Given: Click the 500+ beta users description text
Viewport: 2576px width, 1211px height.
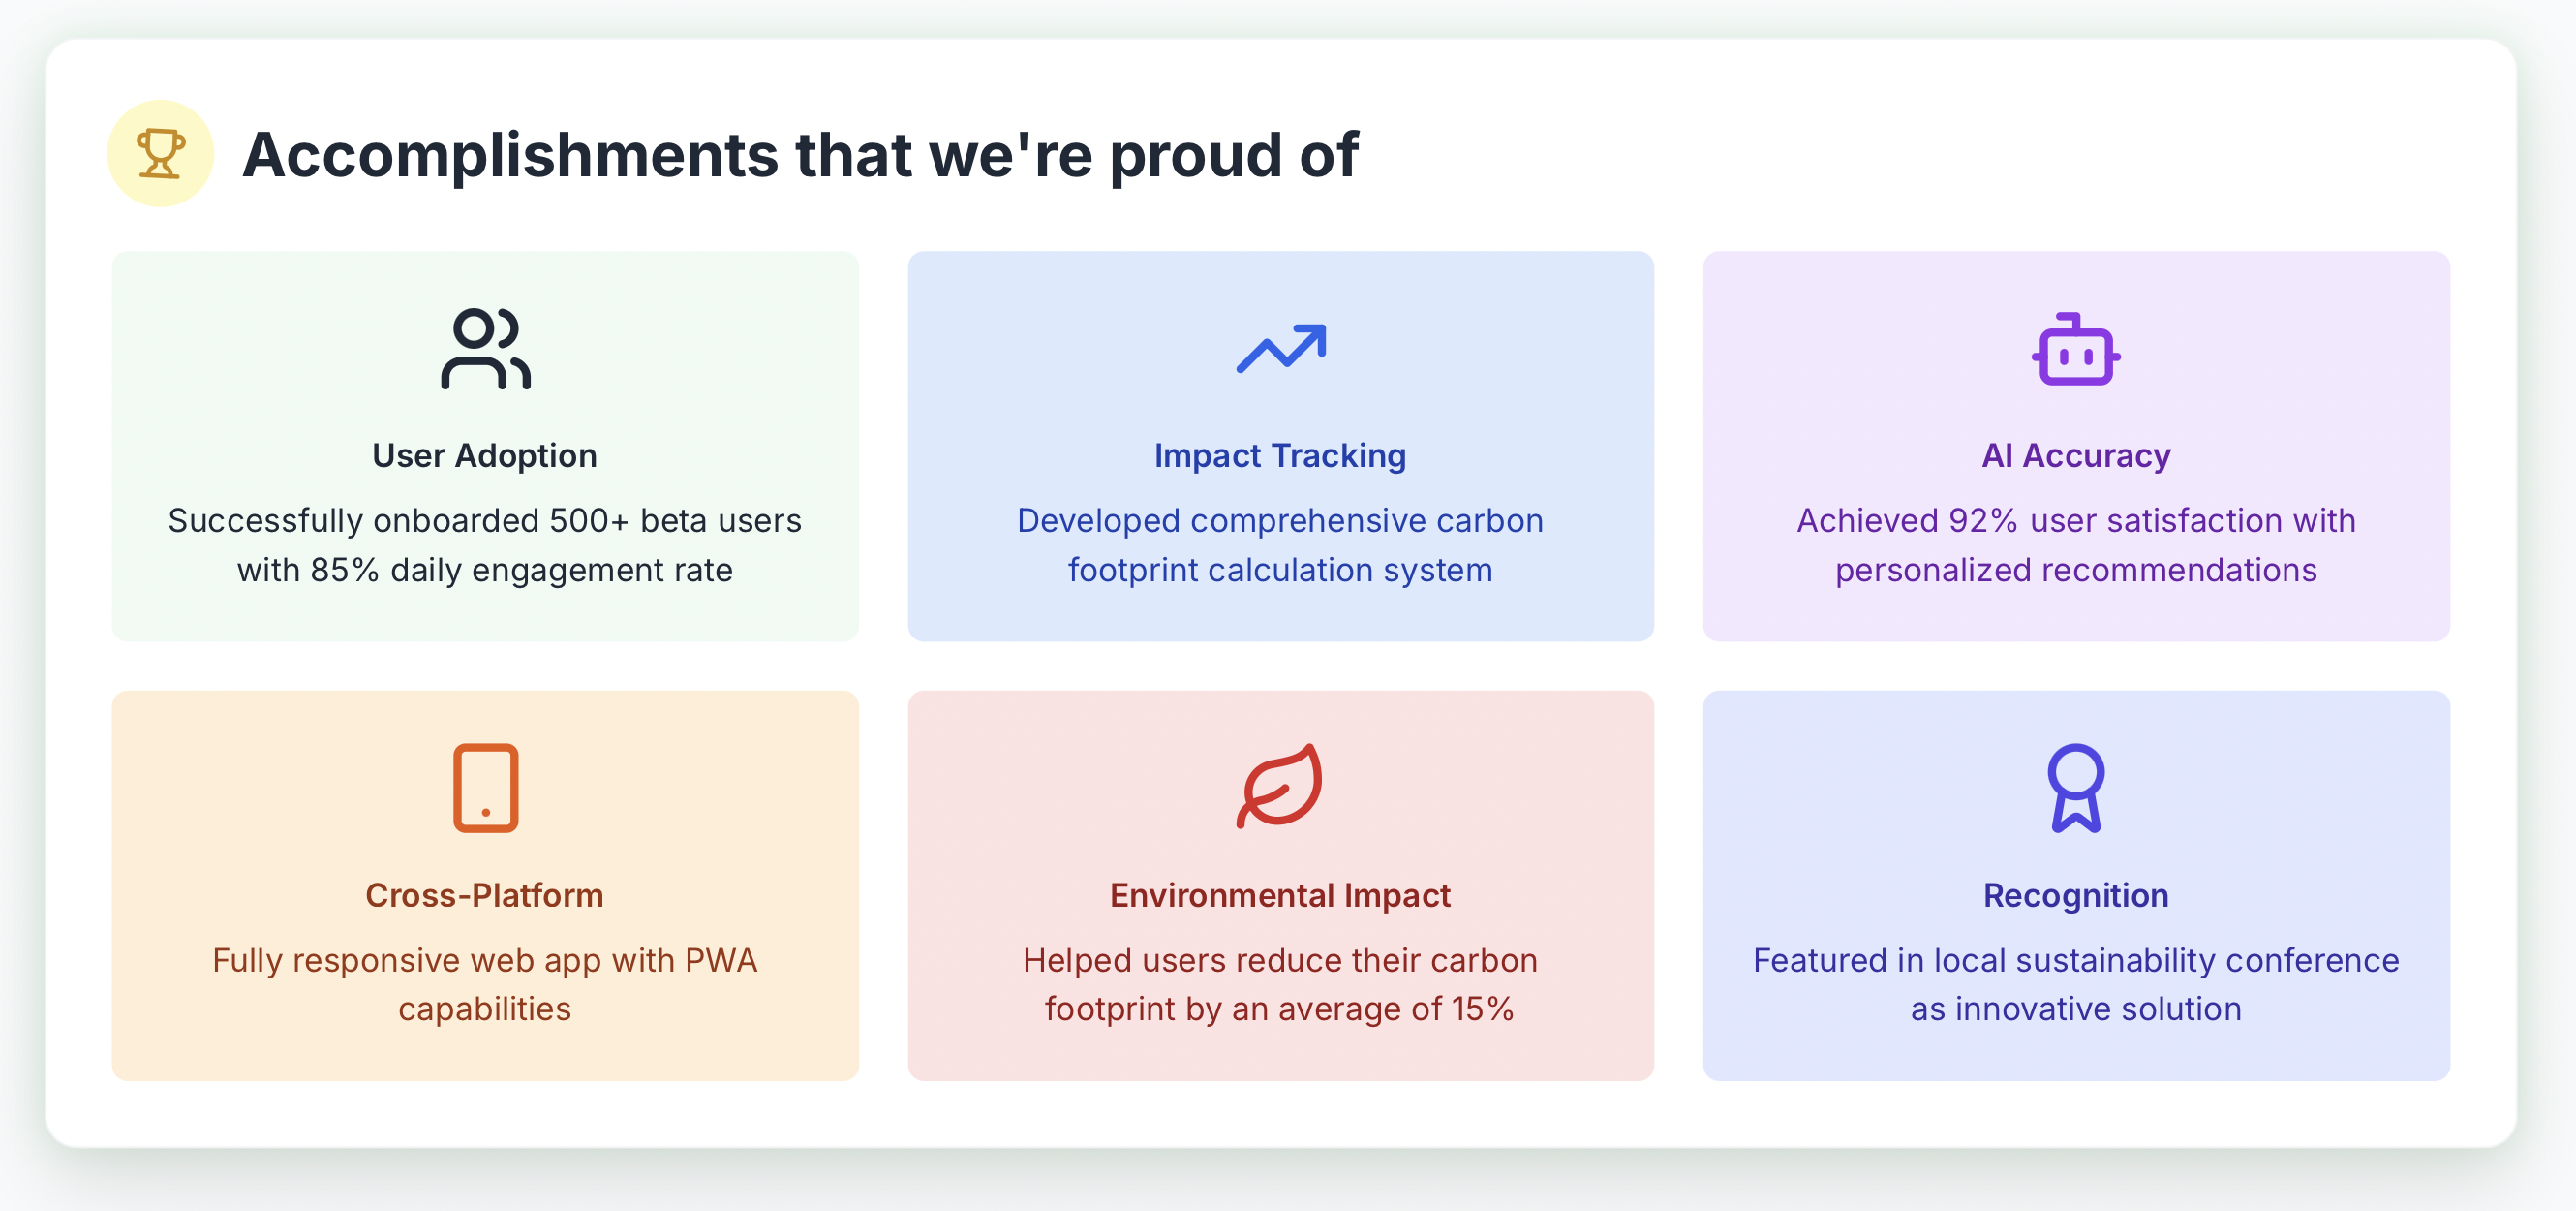Looking at the screenshot, I should 485,545.
